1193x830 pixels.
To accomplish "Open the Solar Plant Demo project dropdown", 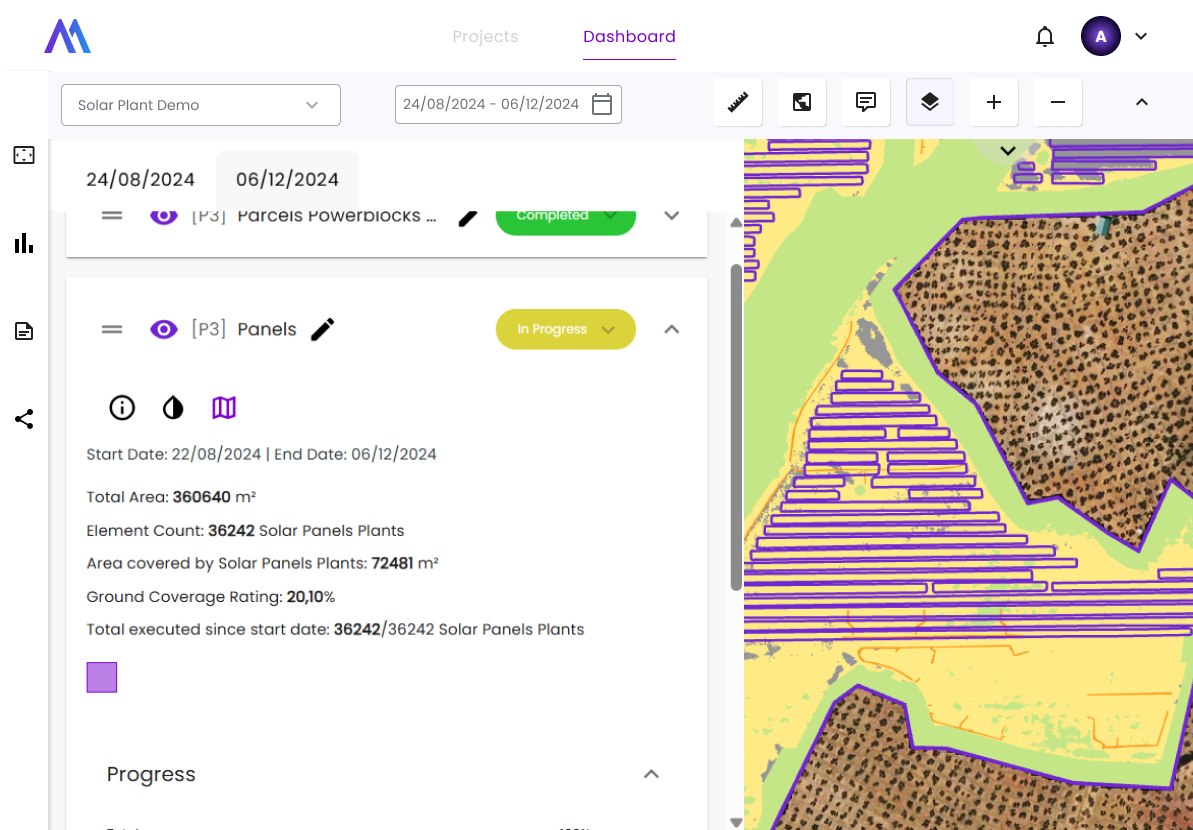I will [201, 105].
